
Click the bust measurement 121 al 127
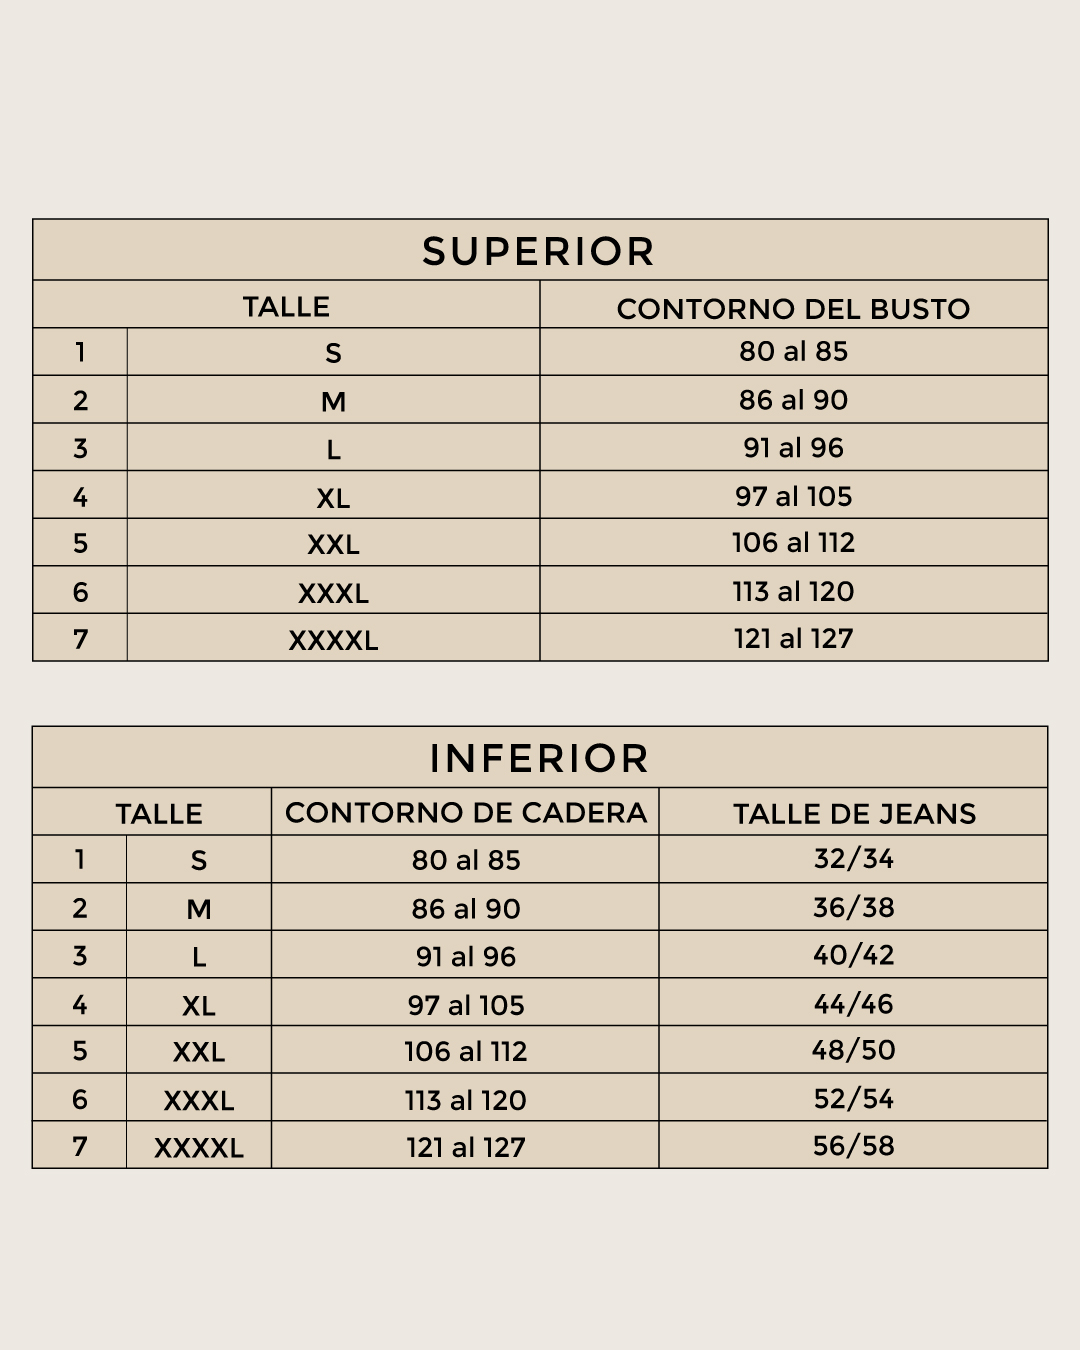pos(793,638)
